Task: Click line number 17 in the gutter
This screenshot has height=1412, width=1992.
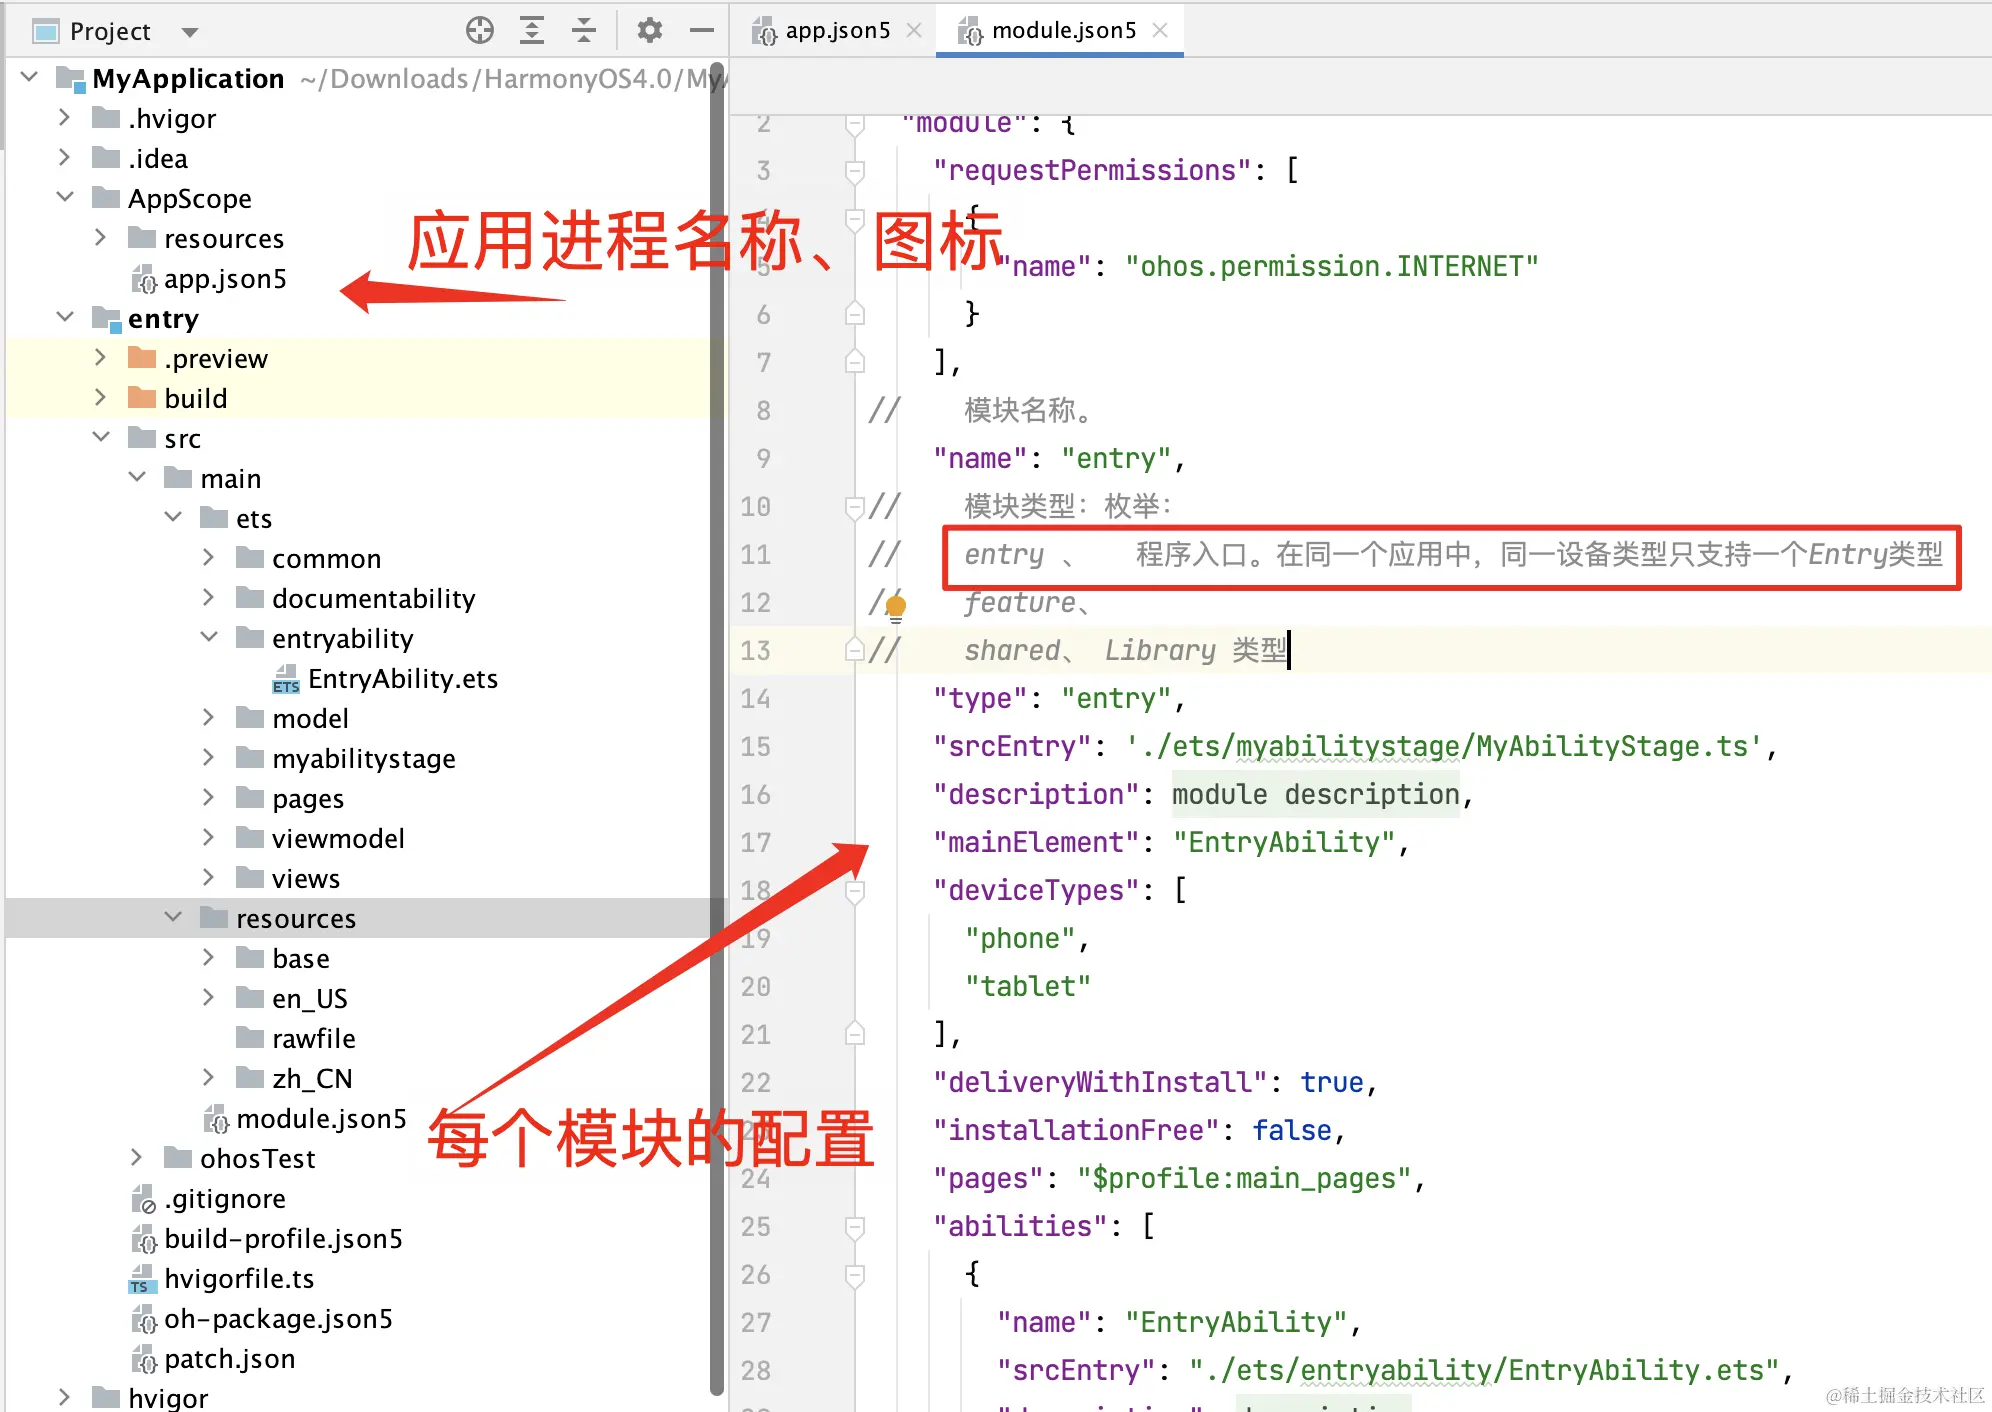Action: pyautogui.click(x=756, y=843)
